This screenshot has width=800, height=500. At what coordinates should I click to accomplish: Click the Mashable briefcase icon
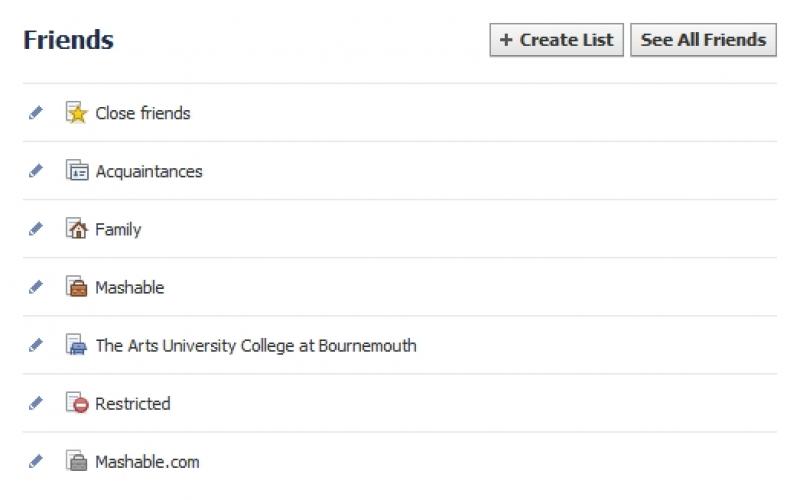(x=77, y=287)
